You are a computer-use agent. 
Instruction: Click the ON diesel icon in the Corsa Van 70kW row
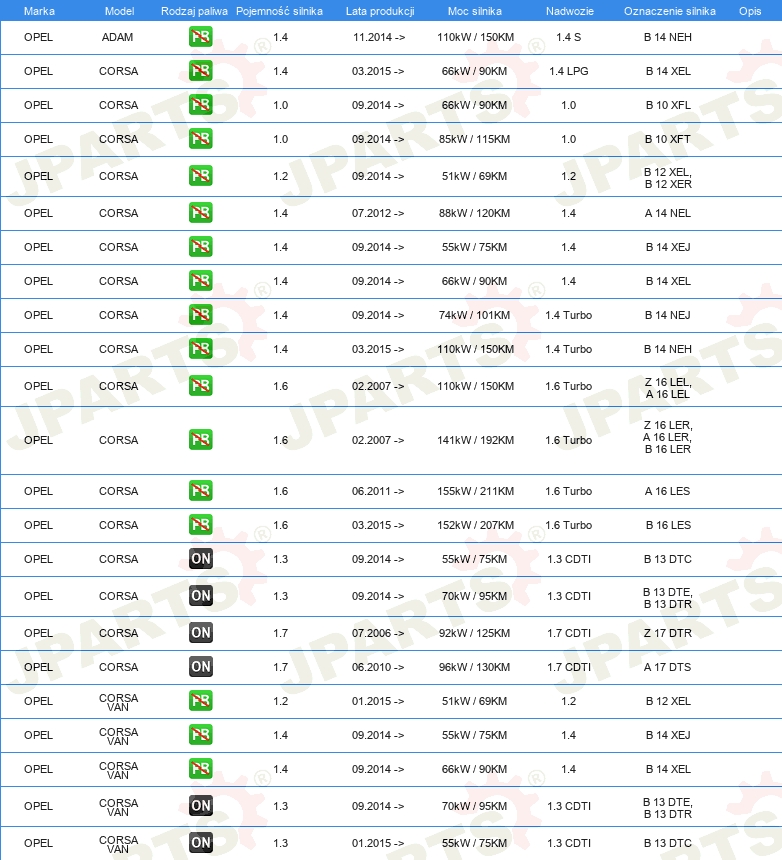200,806
